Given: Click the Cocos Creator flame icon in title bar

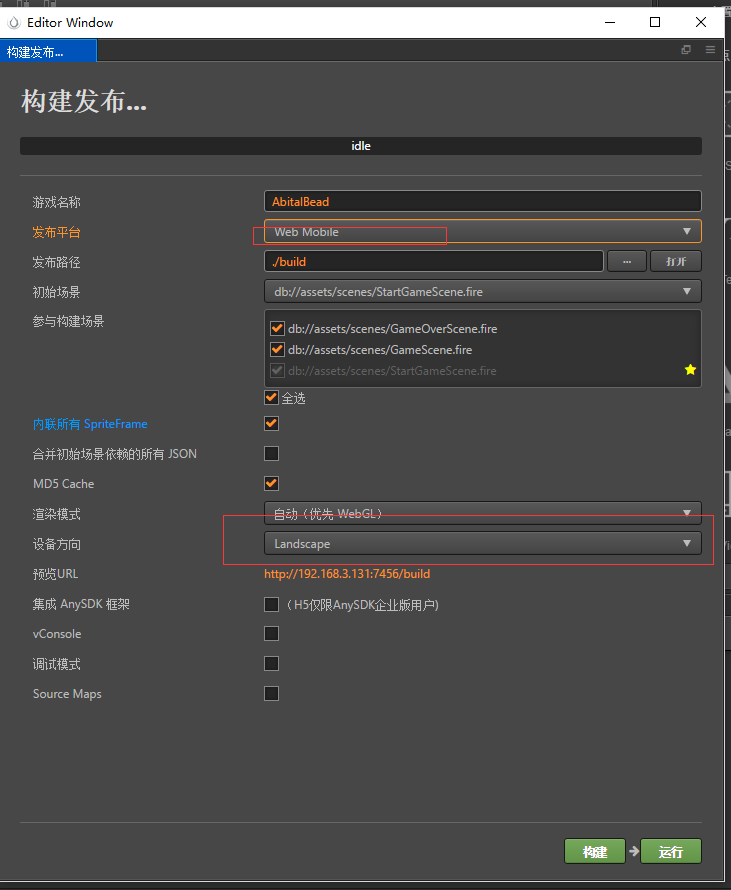Looking at the screenshot, I should tap(14, 23).
